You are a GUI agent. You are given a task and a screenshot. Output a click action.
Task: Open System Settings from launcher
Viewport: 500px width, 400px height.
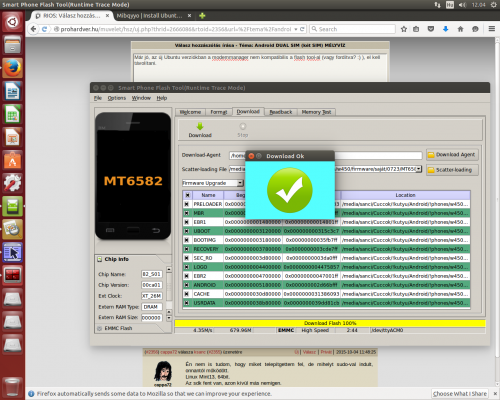coord(13,183)
